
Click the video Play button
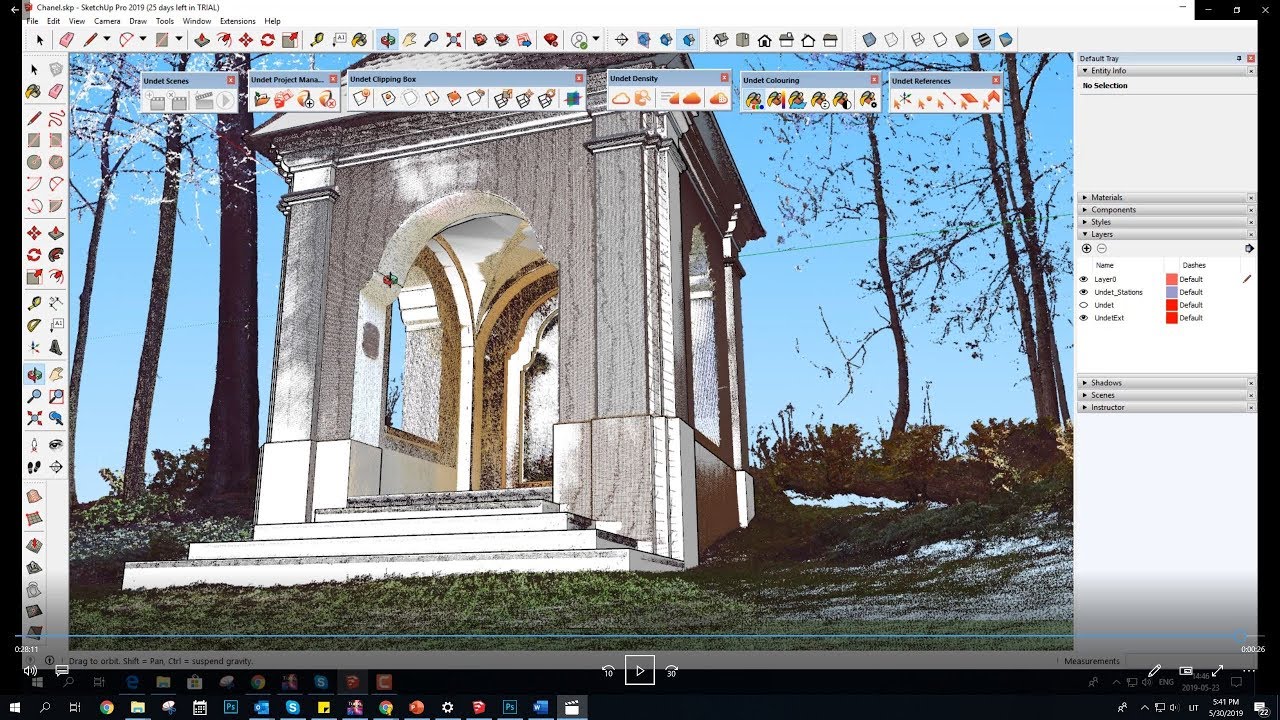click(640, 670)
